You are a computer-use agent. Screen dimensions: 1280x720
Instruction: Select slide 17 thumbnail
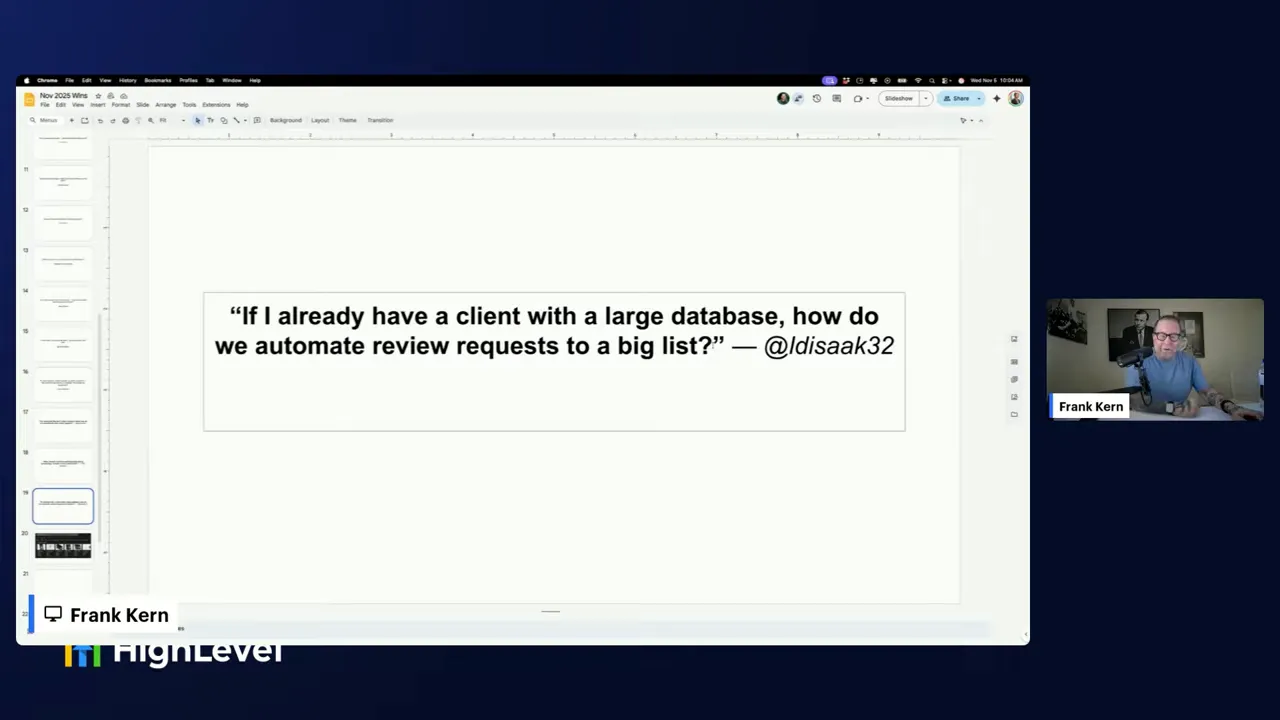tap(63, 425)
